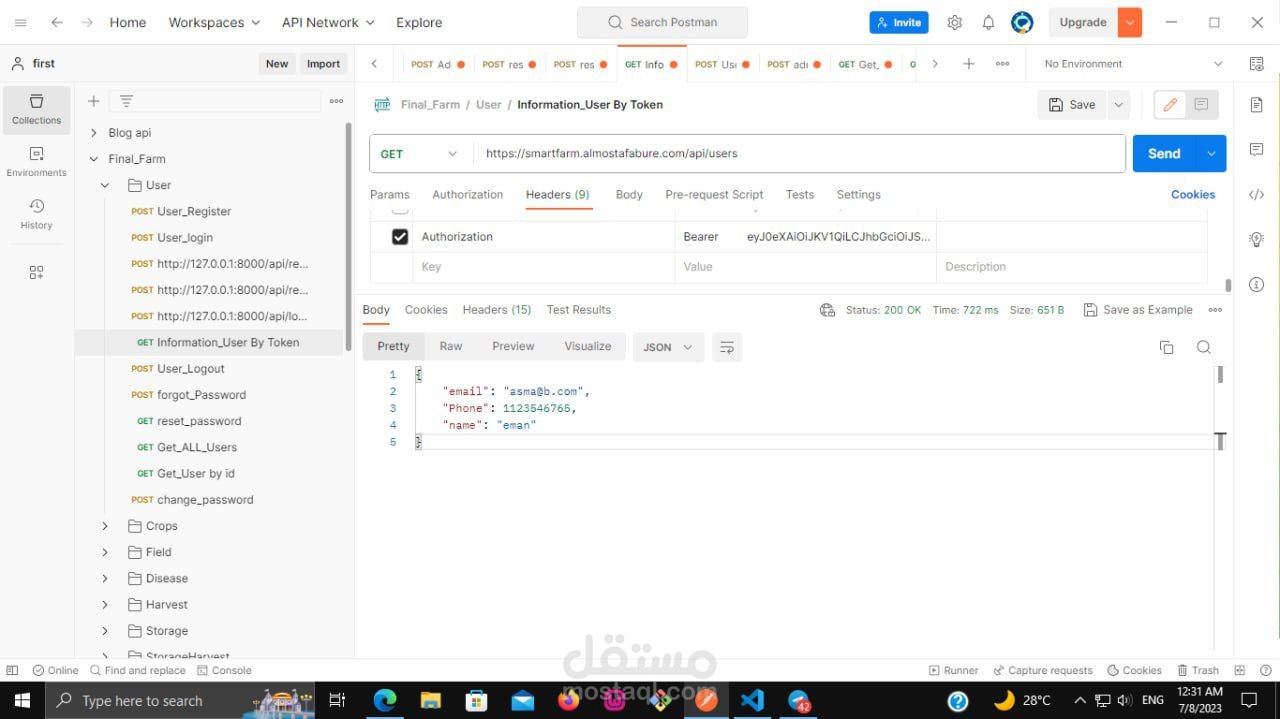The width and height of the screenshot is (1280, 719).
Task: Go forward with the right arrow
Action: [87, 22]
